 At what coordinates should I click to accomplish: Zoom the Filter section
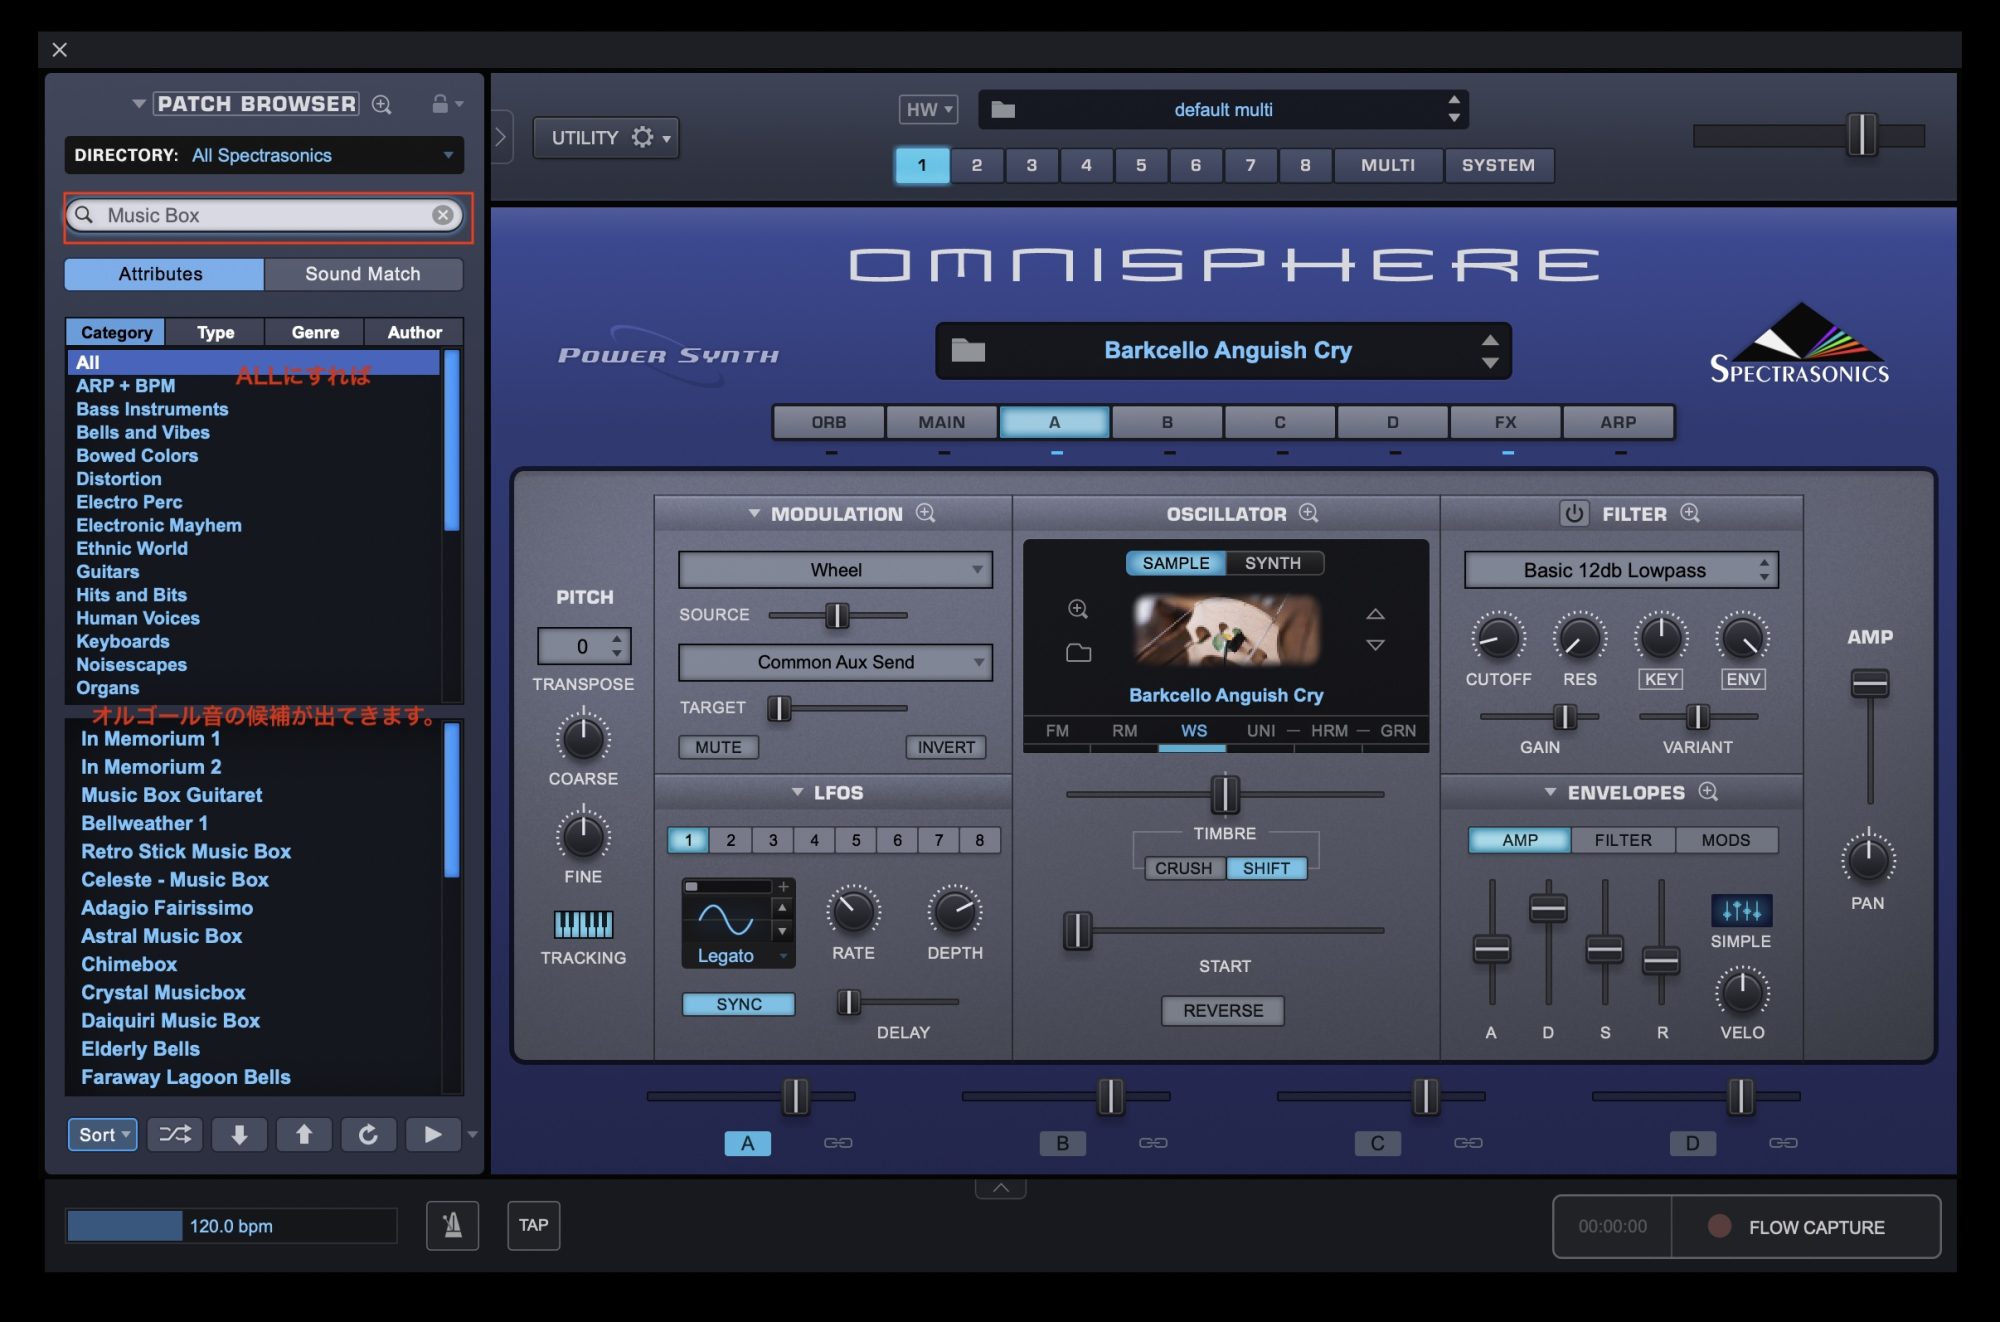coord(1690,513)
